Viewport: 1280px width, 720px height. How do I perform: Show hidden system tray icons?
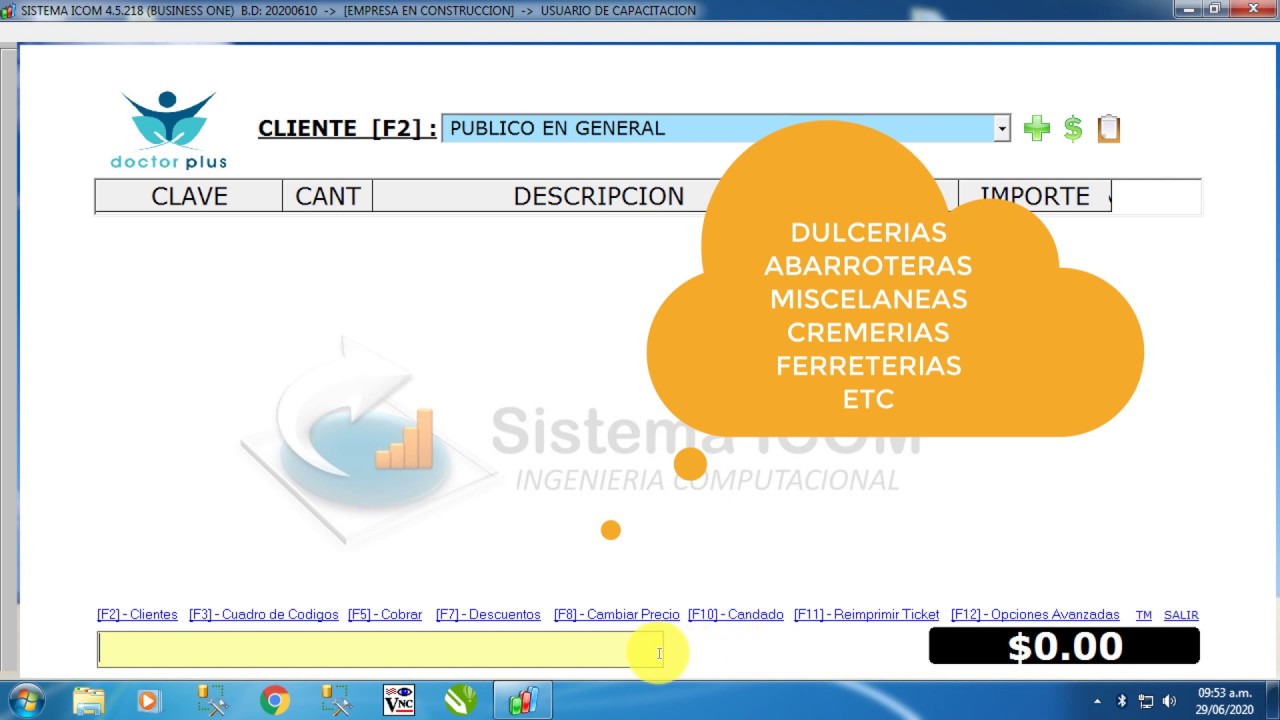(x=1097, y=701)
